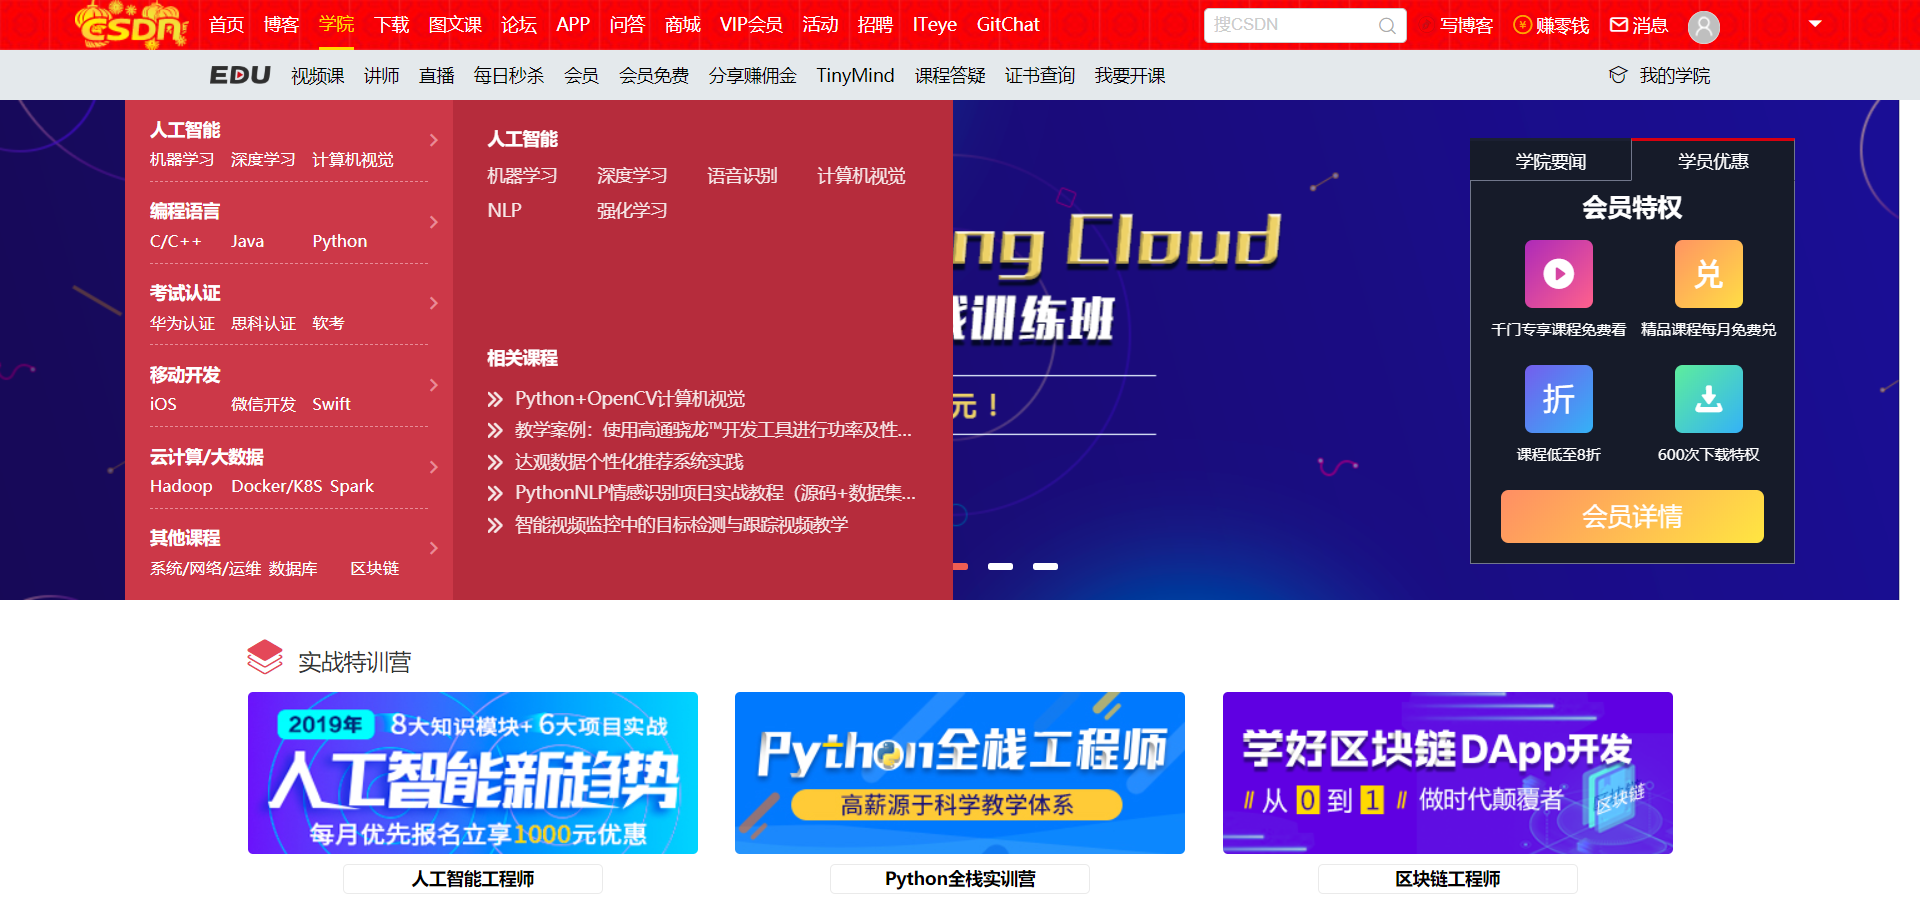Open 每日秒杀 in EDU menu
The image size is (1920, 903).
pyautogui.click(x=509, y=76)
